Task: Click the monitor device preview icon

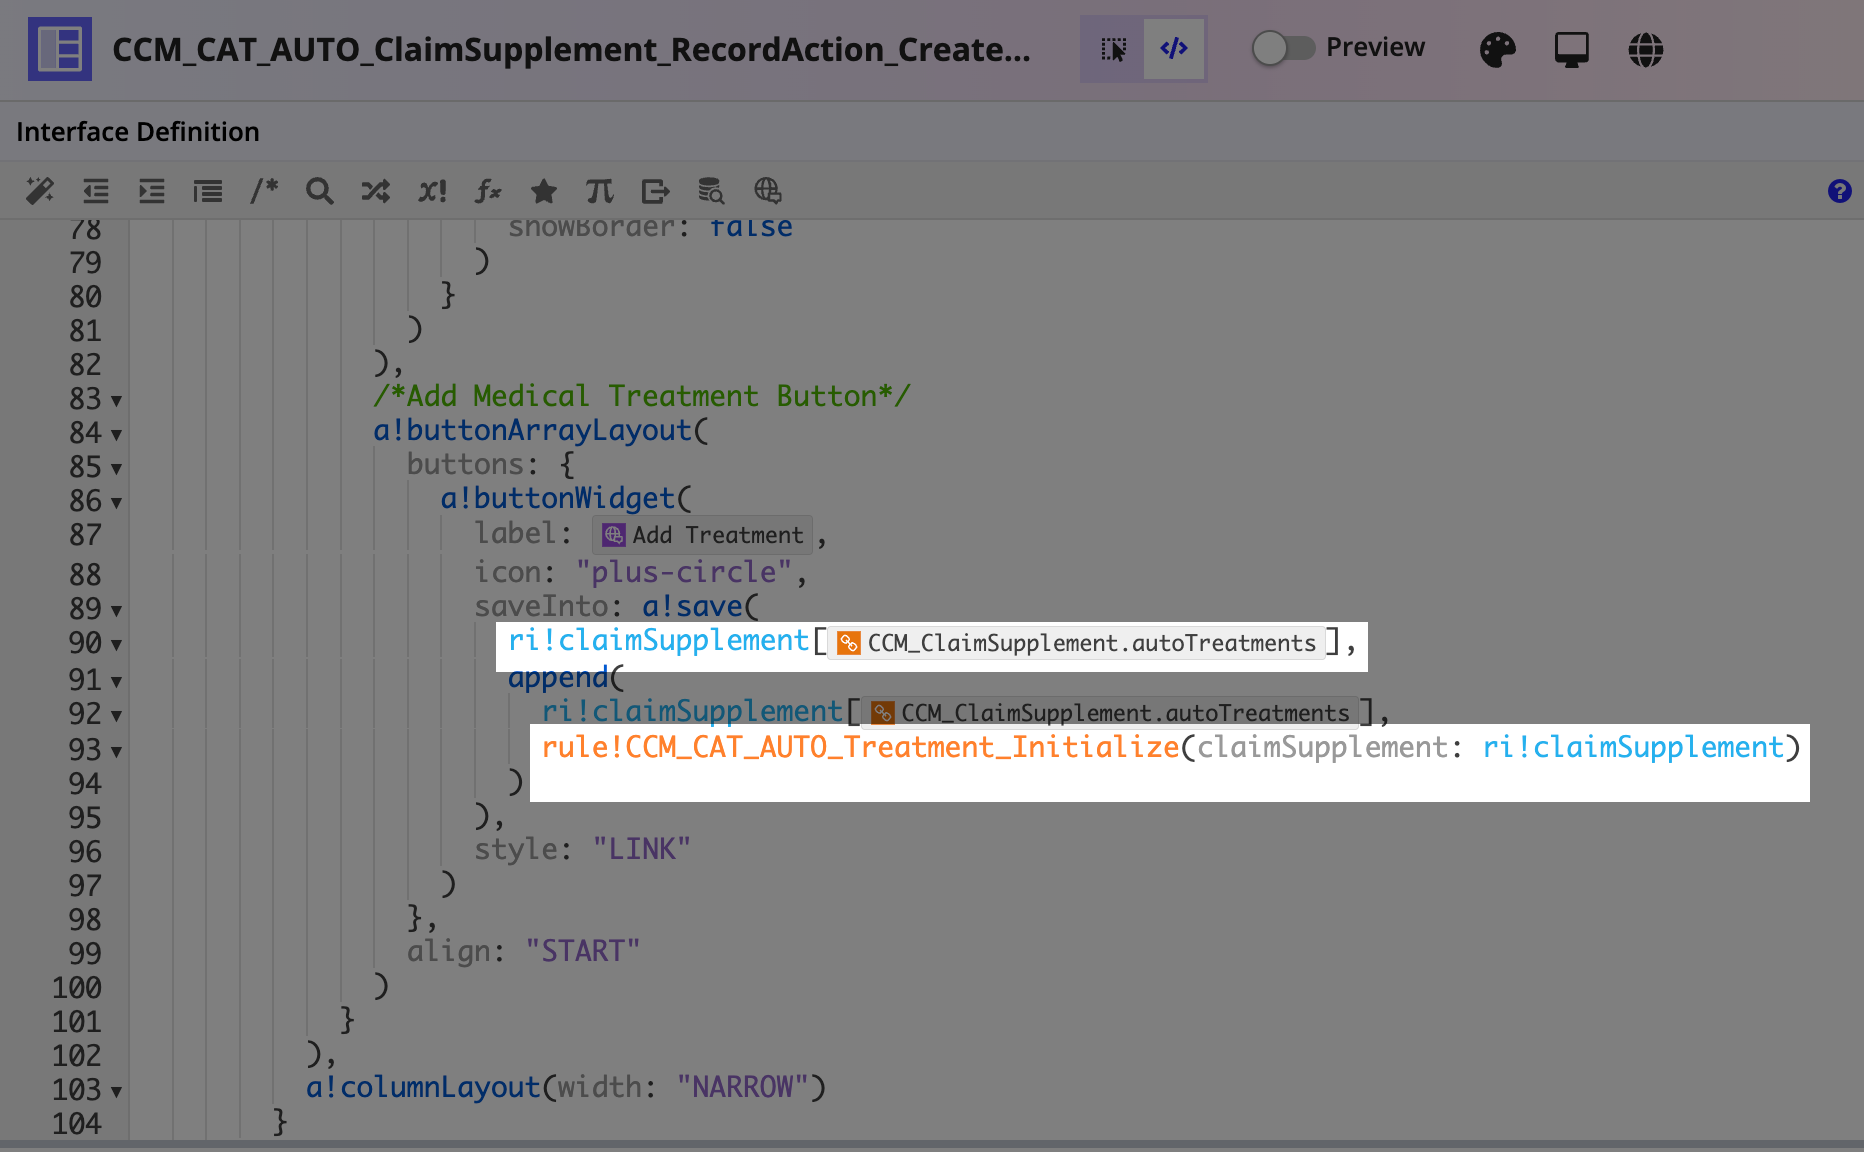Action: click(1571, 49)
